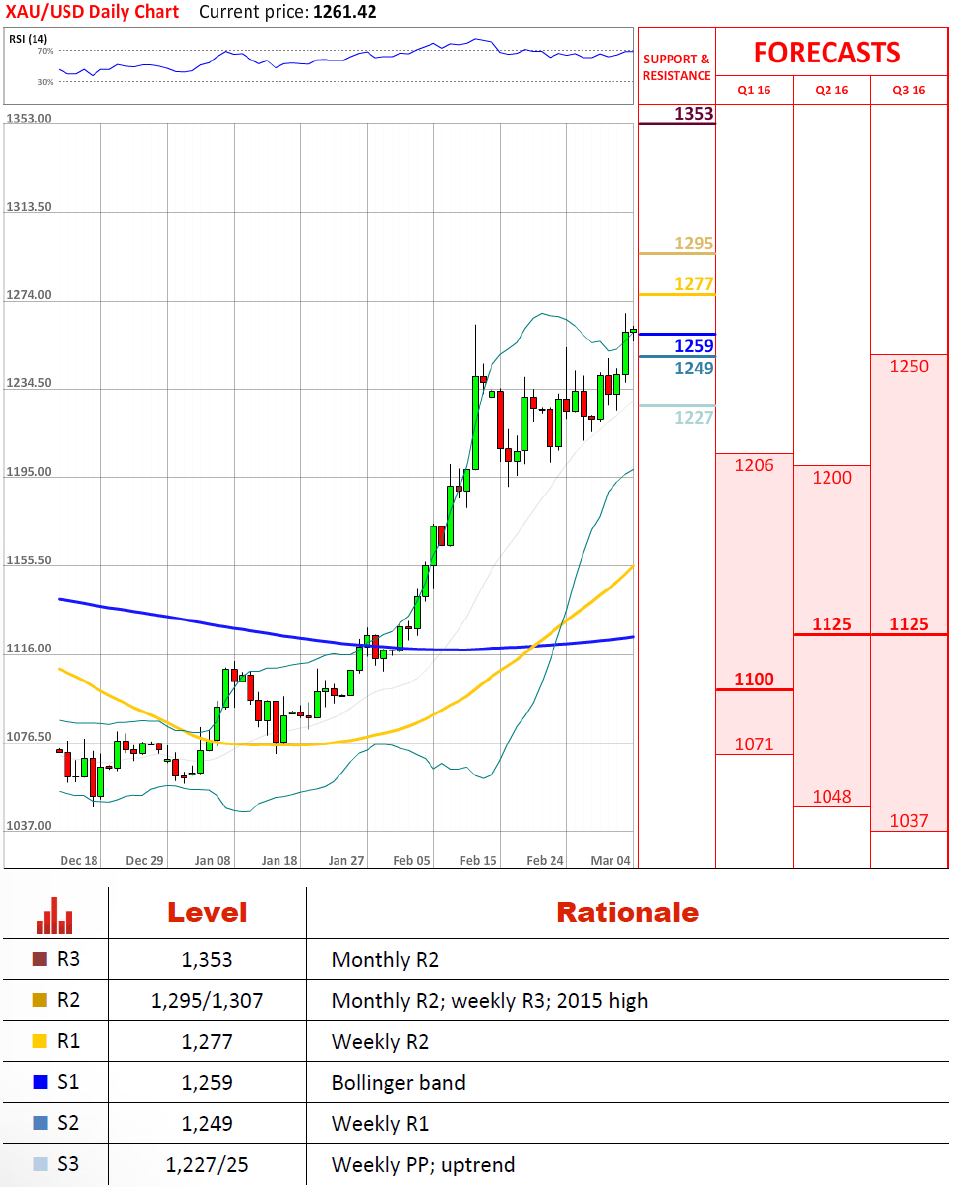This screenshot has height=1187, width=954.
Task: Click the 1249 support level marker
Action: click(x=694, y=368)
